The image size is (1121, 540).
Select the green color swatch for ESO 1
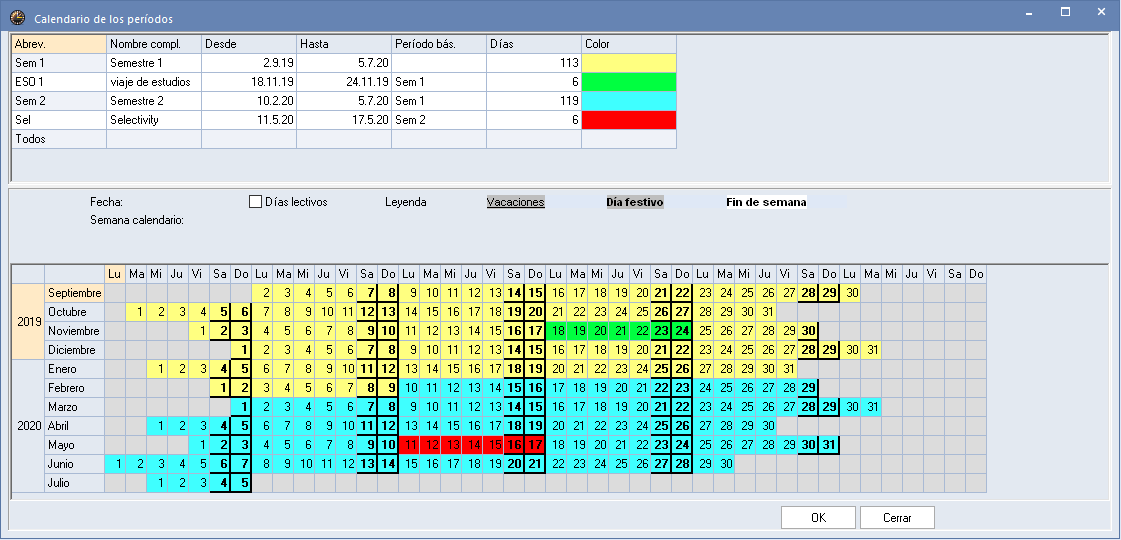(628, 82)
